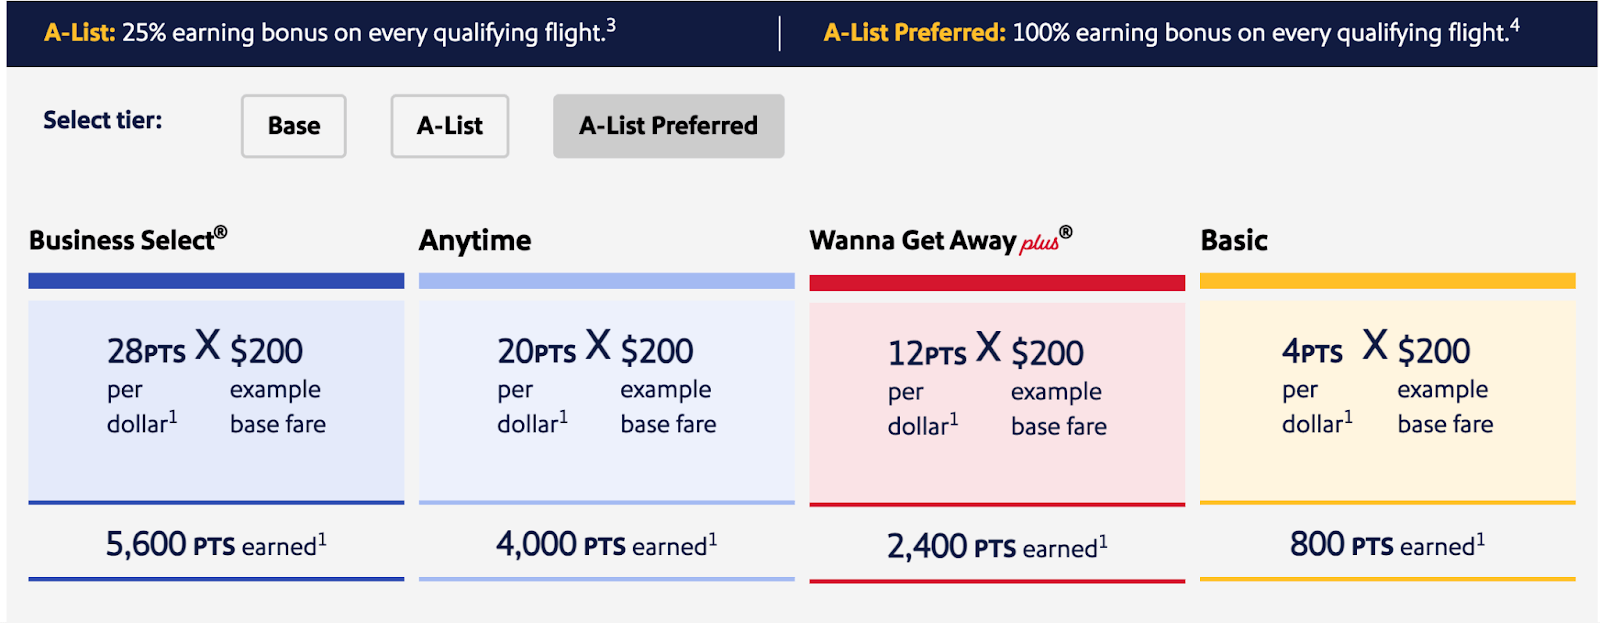Screen dimensions: 1600x623
Task: Click the dark blue Business Select bar
Action: (216, 281)
